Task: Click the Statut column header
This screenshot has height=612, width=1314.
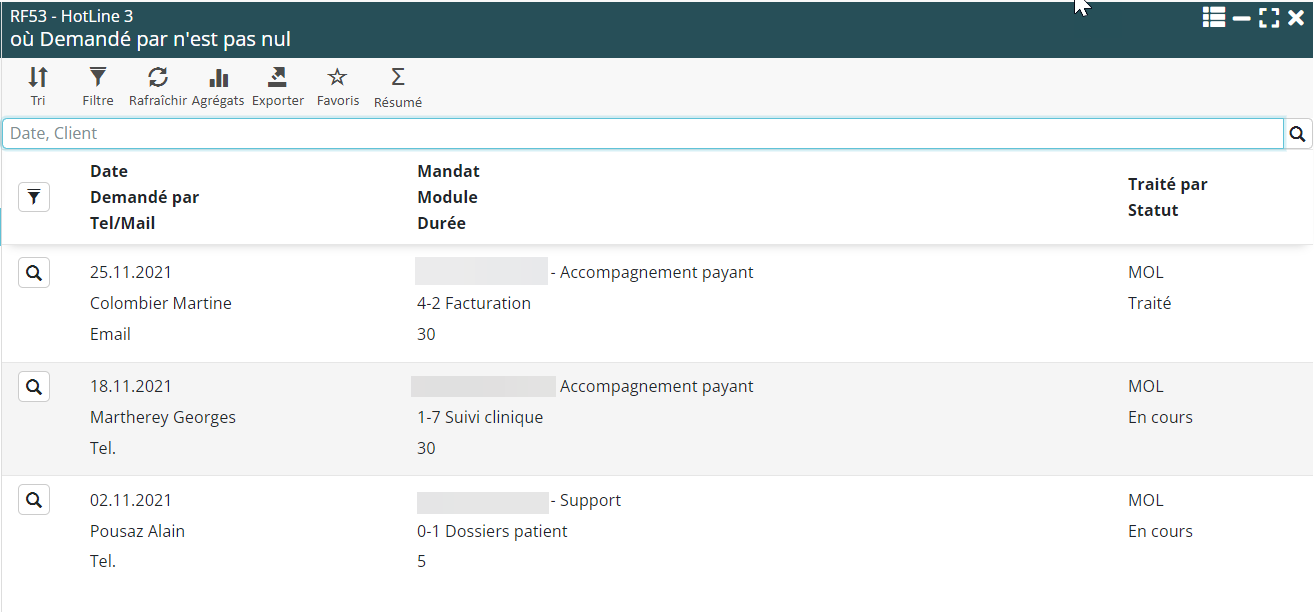Action: (x=1153, y=210)
